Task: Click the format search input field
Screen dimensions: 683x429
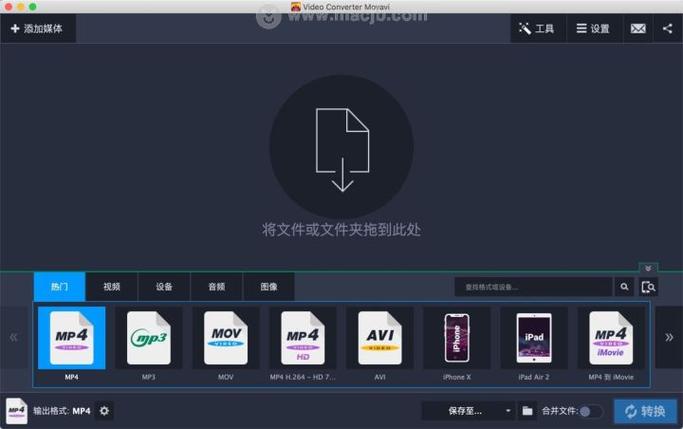Action: pos(534,287)
